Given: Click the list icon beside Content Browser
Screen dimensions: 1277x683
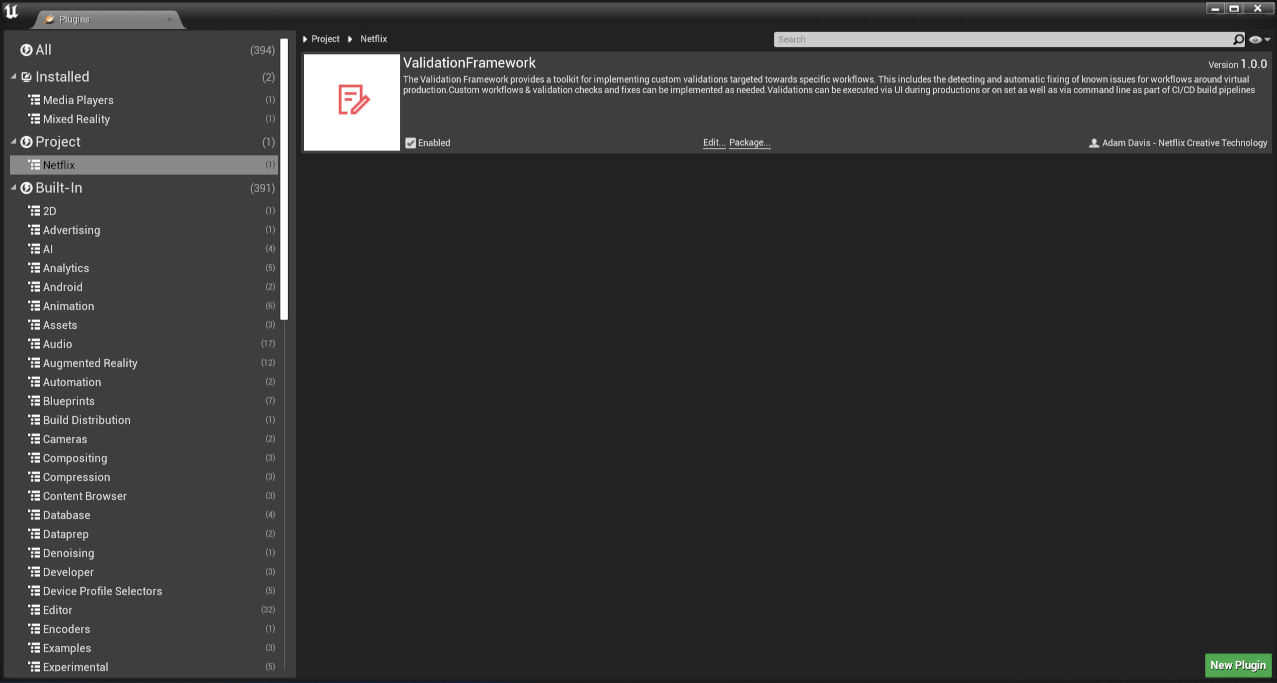Looking at the screenshot, I should pos(34,496).
